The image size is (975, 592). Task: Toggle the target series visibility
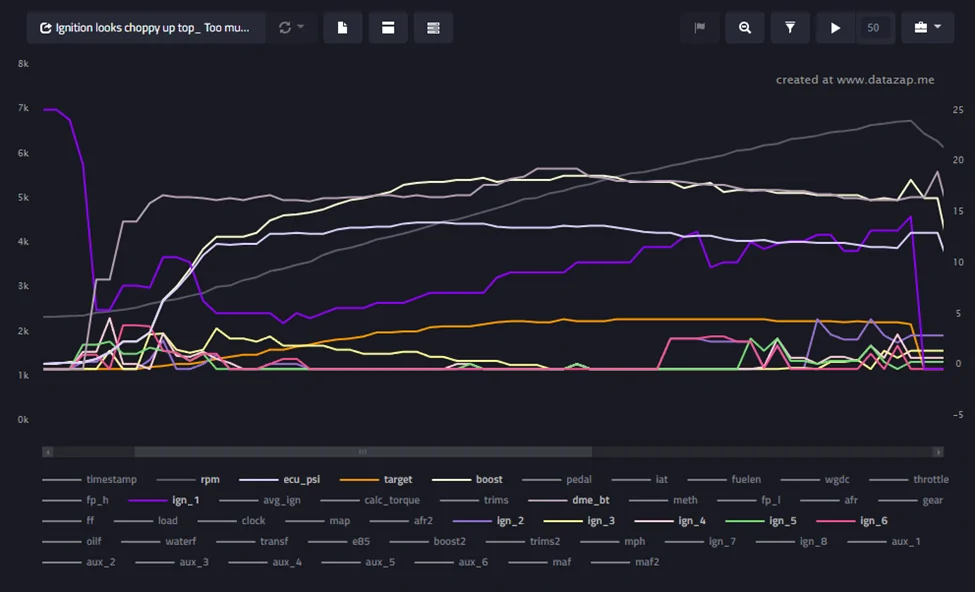pos(376,479)
